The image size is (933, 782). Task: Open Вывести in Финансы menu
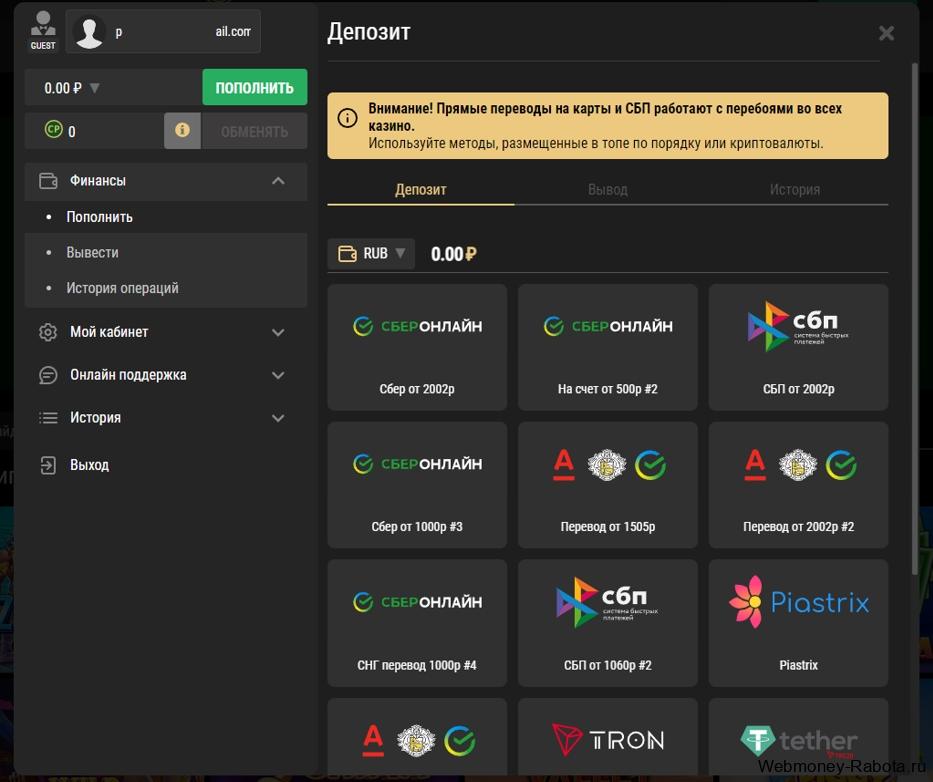92,252
